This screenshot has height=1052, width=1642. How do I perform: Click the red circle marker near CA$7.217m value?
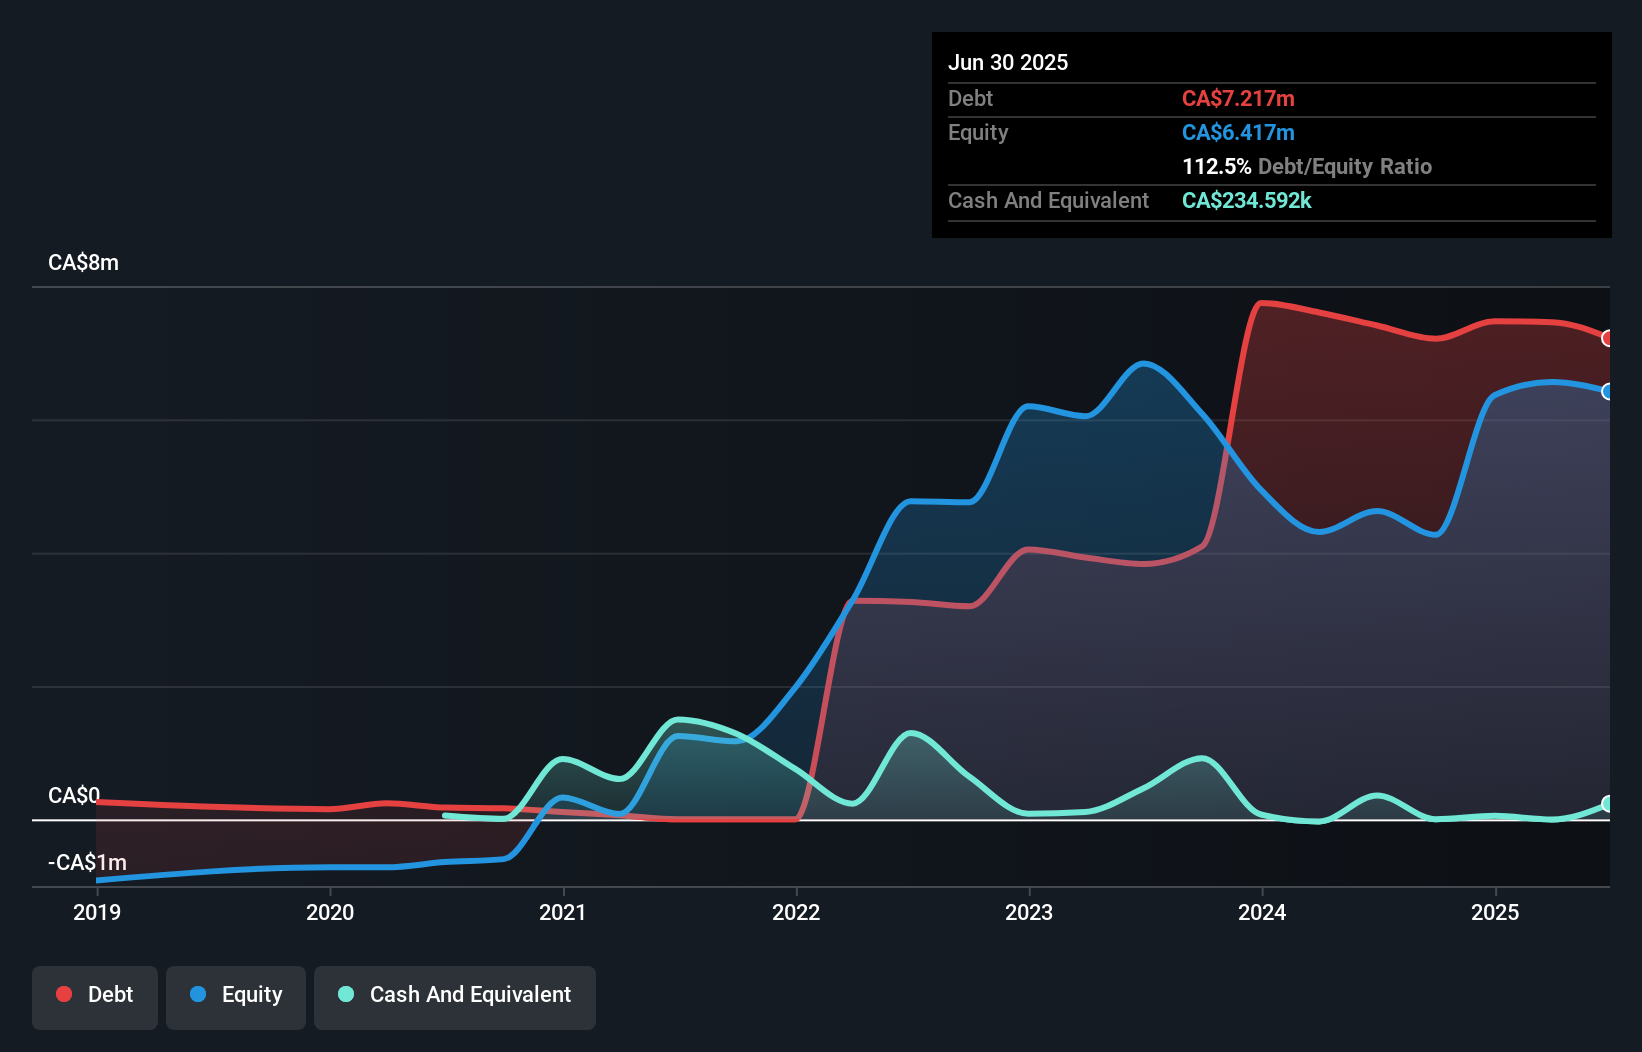[x=1607, y=340]
